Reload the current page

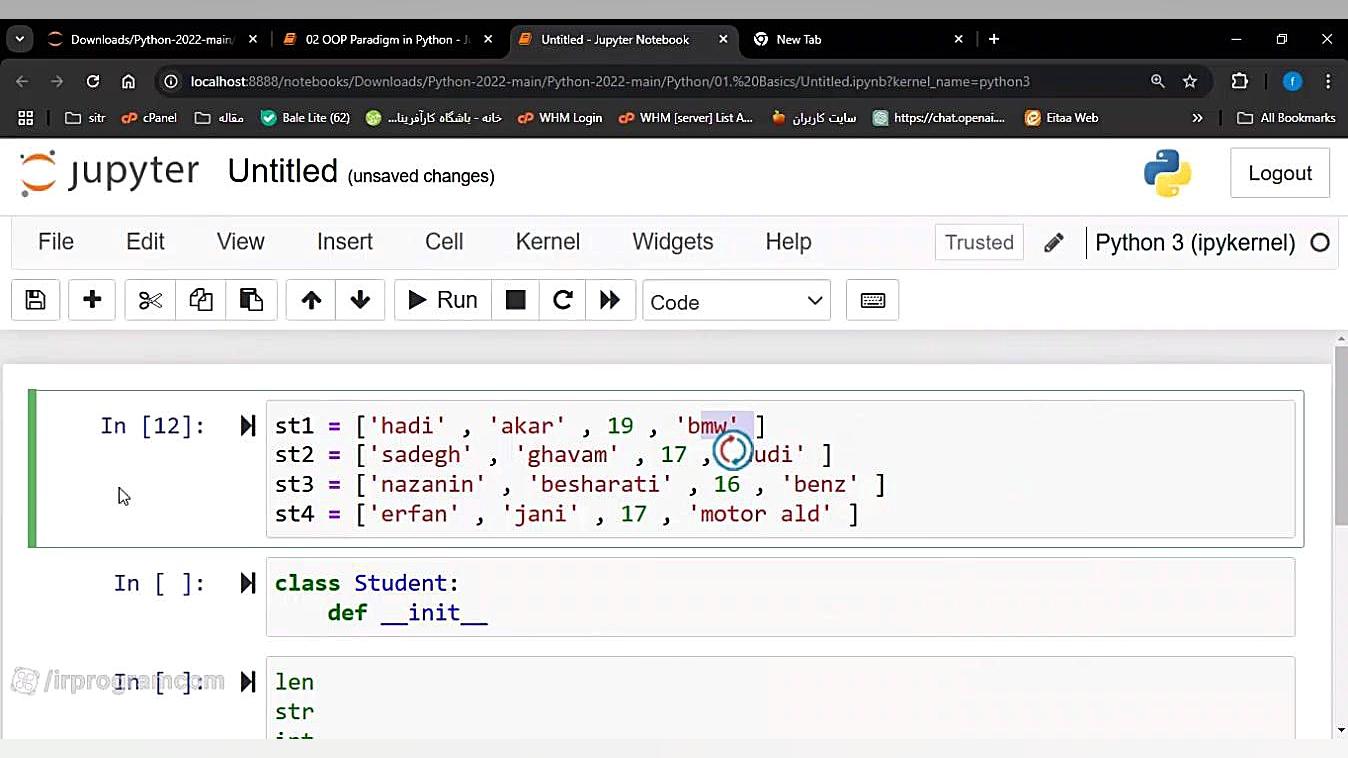click(x=93, y=81)
